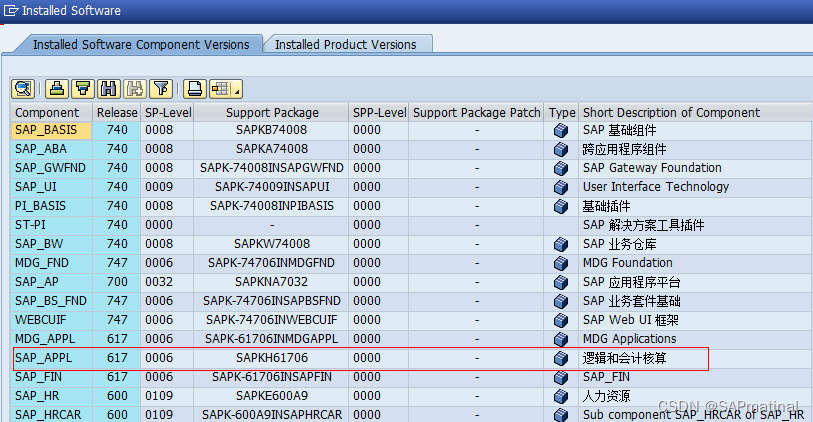Click the SP-Level column header

167,112
